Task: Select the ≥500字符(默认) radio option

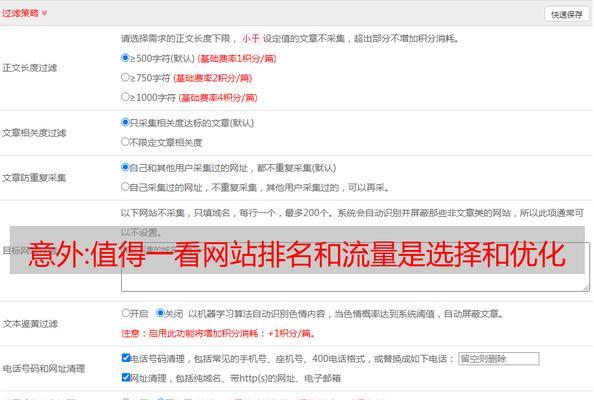Action: tap(125, 58)
